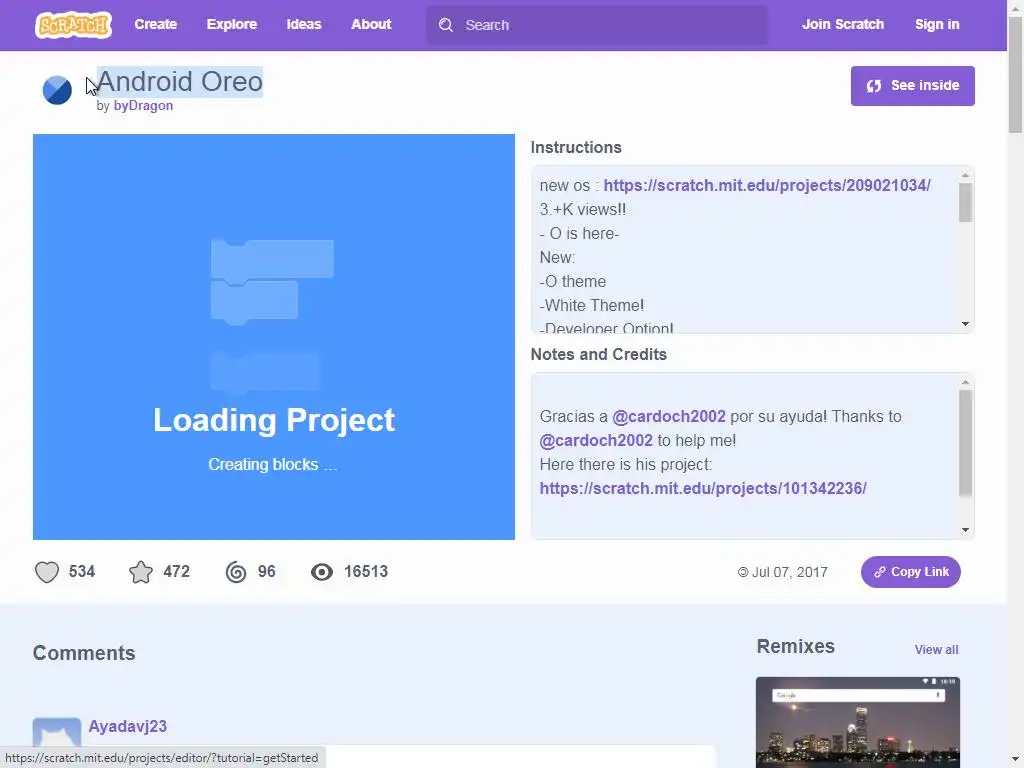
Task: Click the search magnifier icon
Action: click(446, 25)
